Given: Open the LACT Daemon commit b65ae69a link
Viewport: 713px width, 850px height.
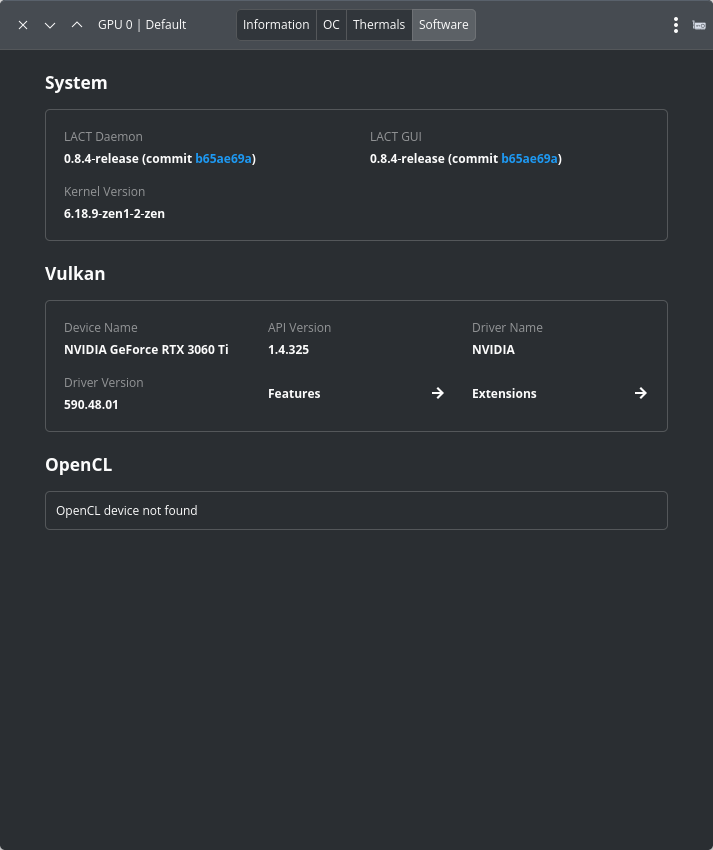Looking at the screenshot, I should (224, 159).
